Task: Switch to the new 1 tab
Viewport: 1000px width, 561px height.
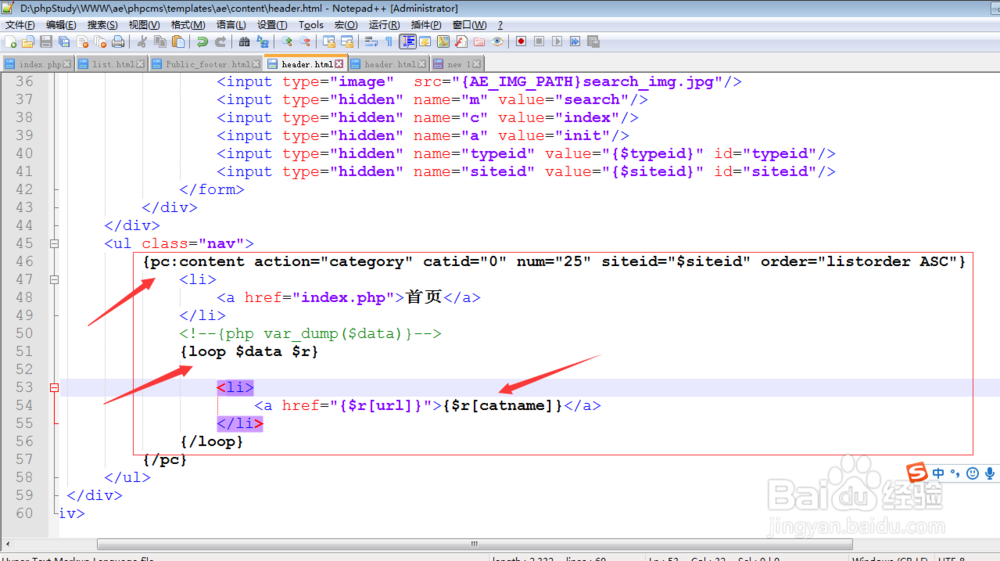Action: (459, 64)
